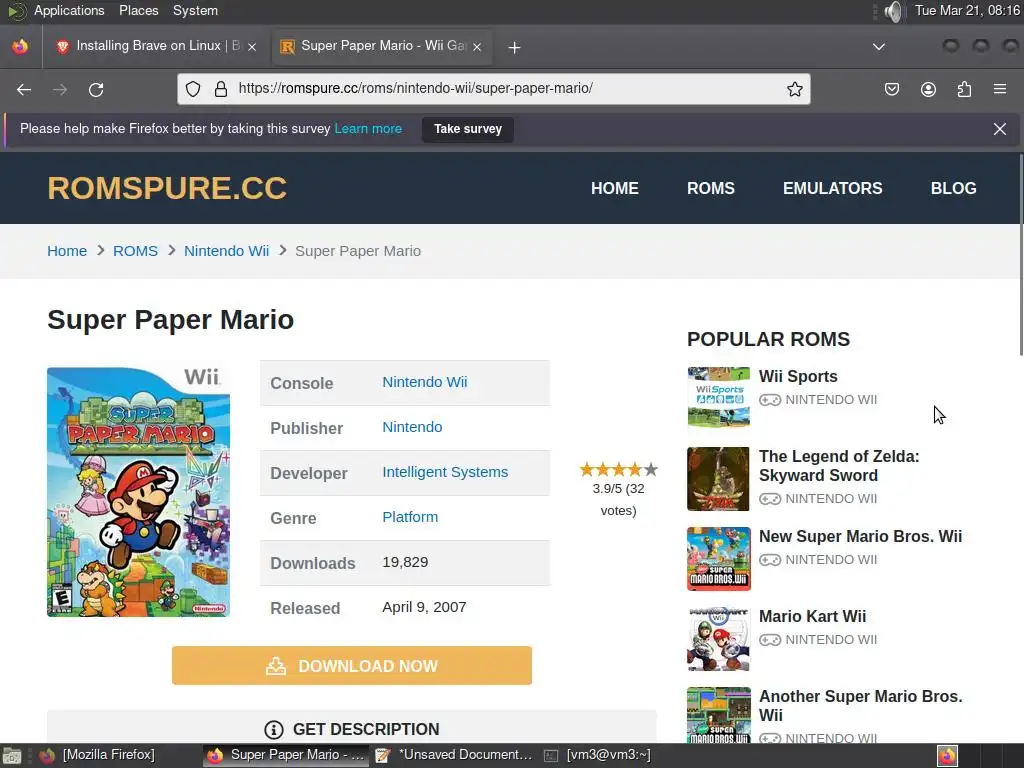Open the tracking protection shield icon

point(193,89)
